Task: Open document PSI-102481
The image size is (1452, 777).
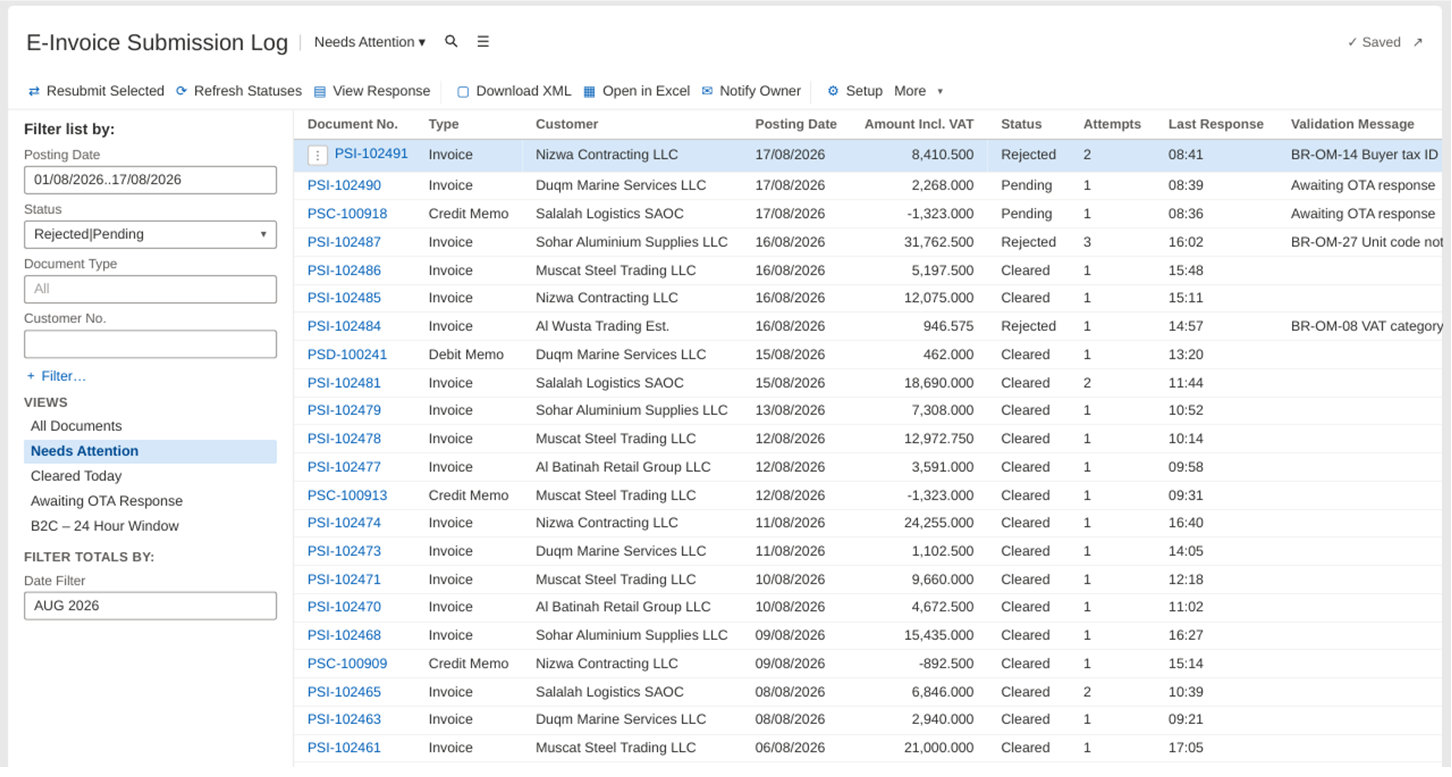Action: (x=344, y=383)
